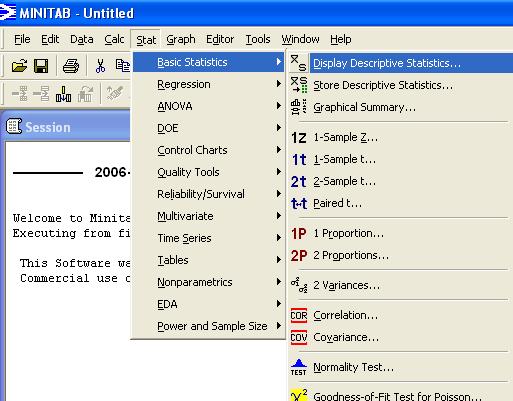Open Power and Sample Size submenu
The height and width of the screenshot is (401, 513).
(x=208, y=326)
